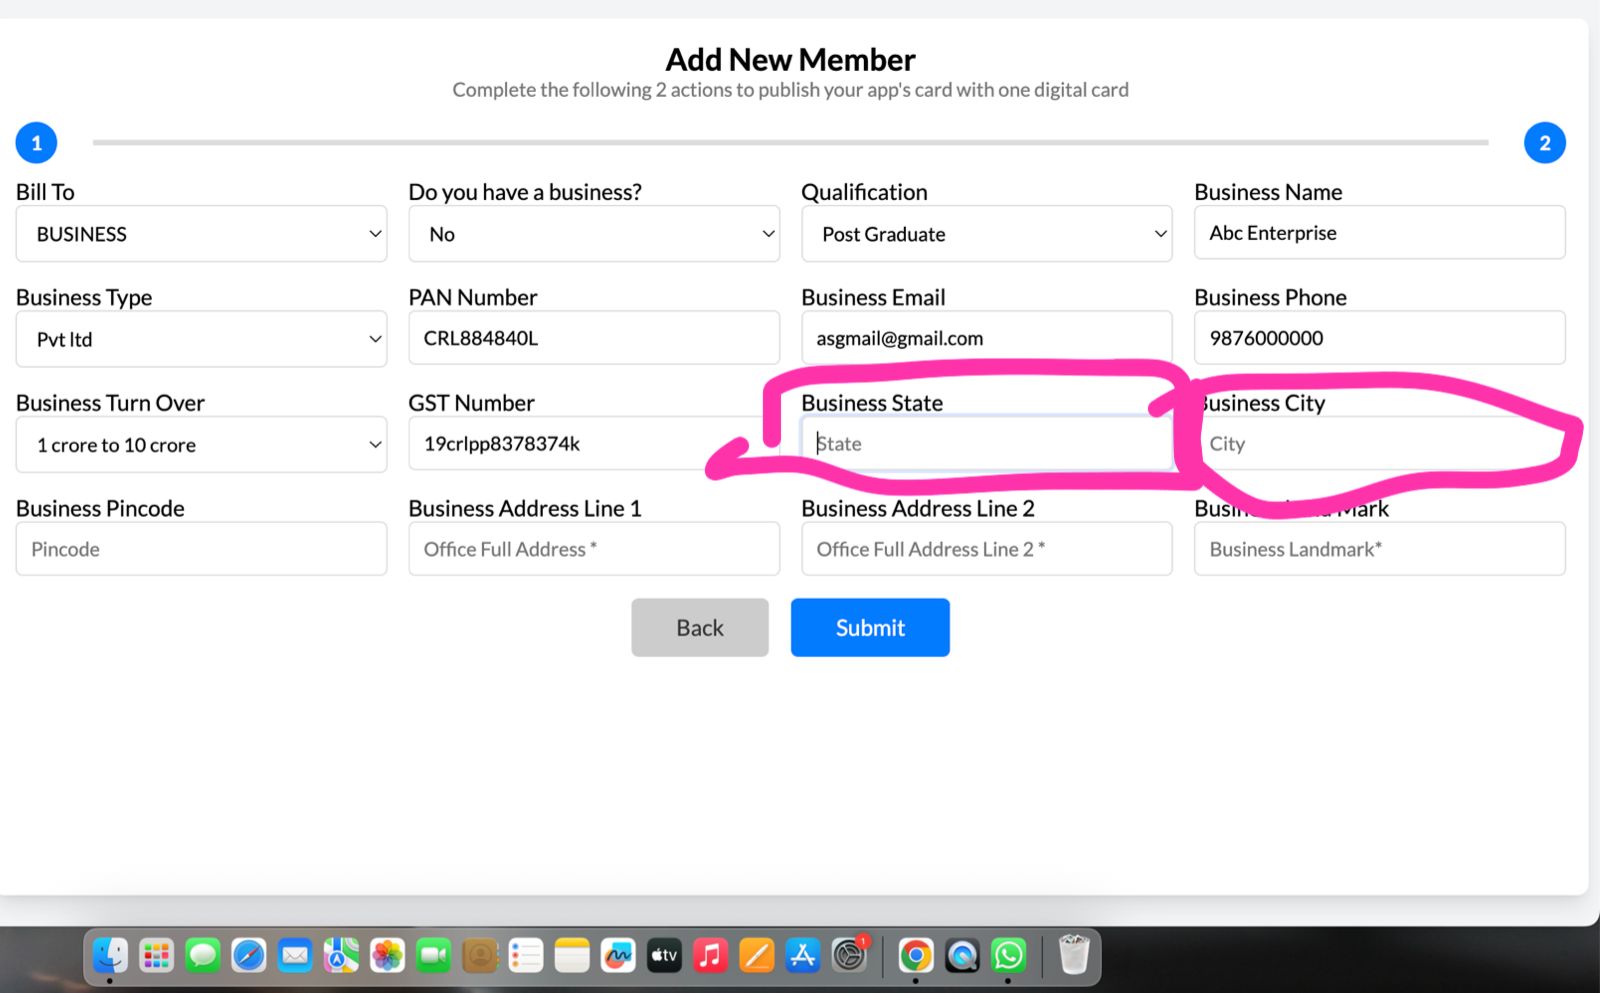Open the Music app in dock
This screenshot has width=1600, height=993.
point(710,956)
